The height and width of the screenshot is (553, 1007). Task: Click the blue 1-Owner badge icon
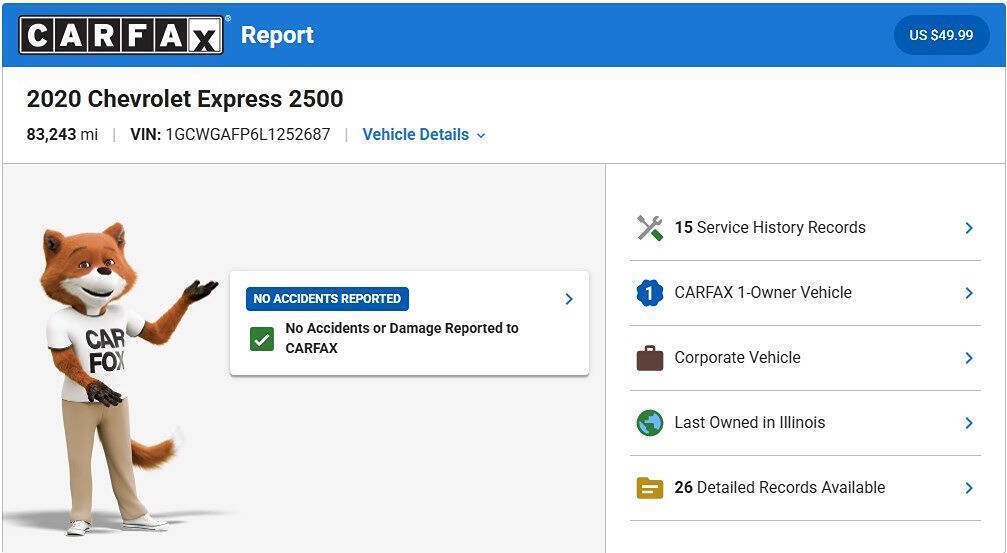coord(649,293)
